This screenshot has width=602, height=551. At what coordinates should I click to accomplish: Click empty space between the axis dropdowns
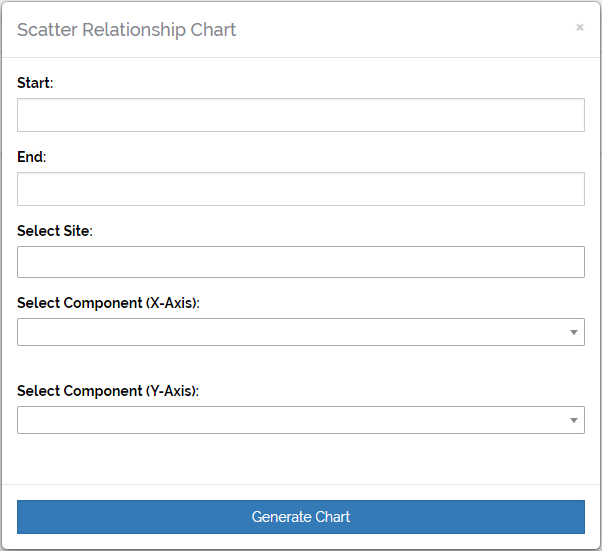pos(300,364)
